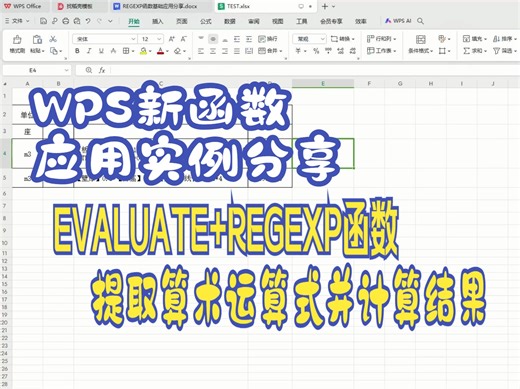Click decrease decimal places icon
Image resolution: width=520 pixels, height=389 pixels.
pos(352,51)
